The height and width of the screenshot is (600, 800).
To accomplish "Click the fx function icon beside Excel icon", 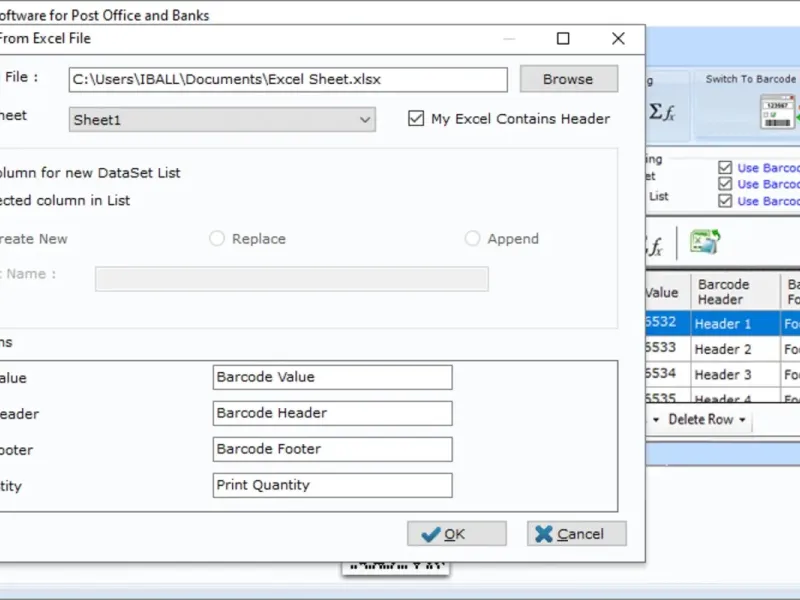I will point(655,246).
